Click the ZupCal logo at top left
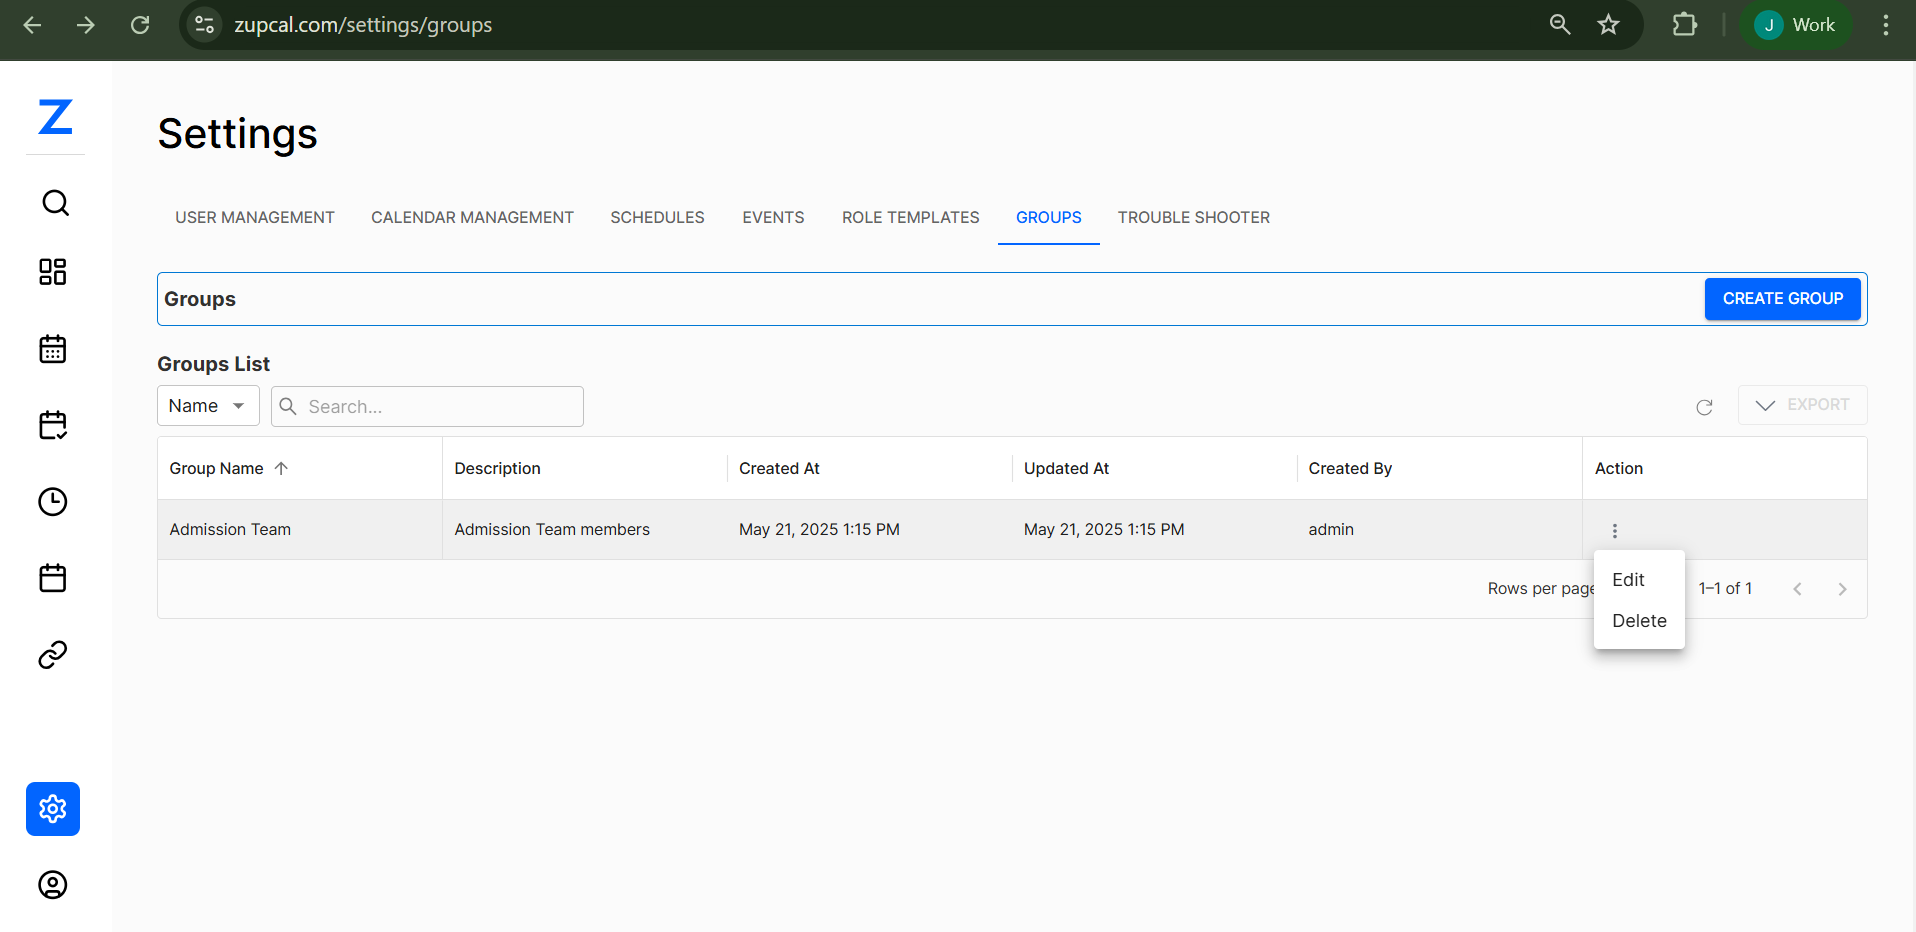 54,118
